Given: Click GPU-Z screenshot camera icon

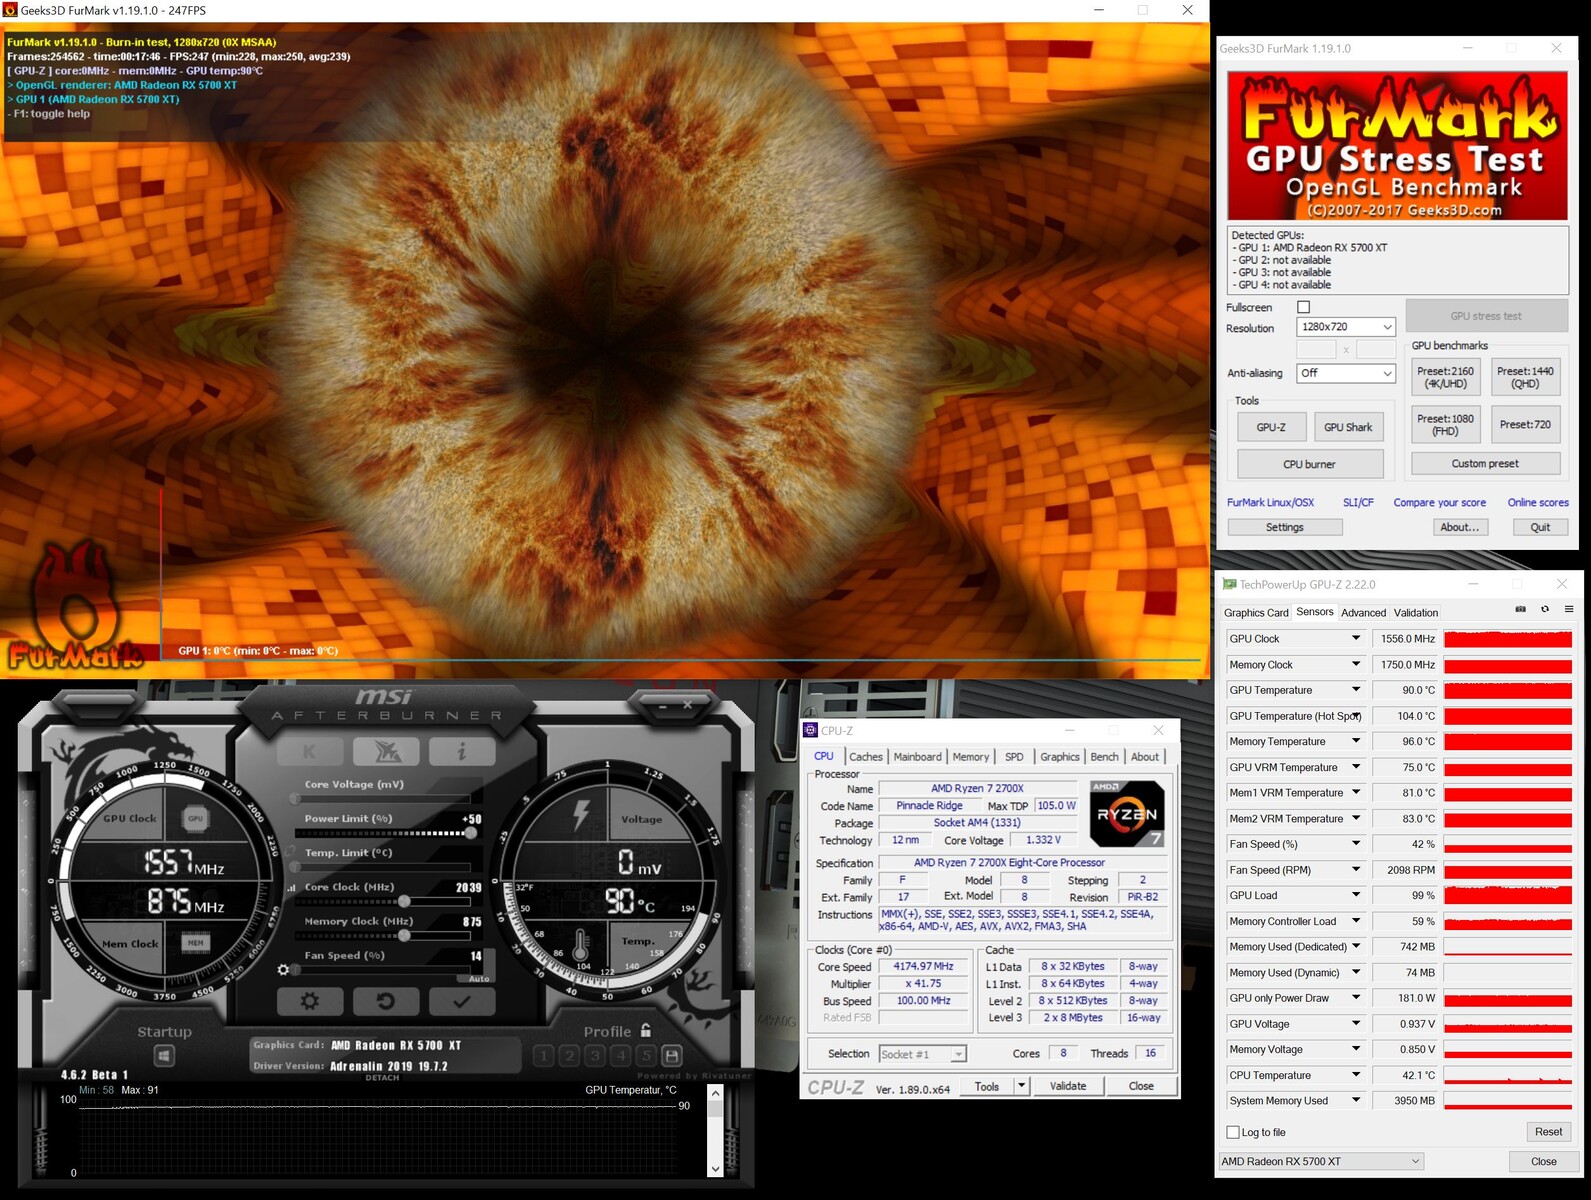Looking at the screenshot, I should pos(1520,609).
